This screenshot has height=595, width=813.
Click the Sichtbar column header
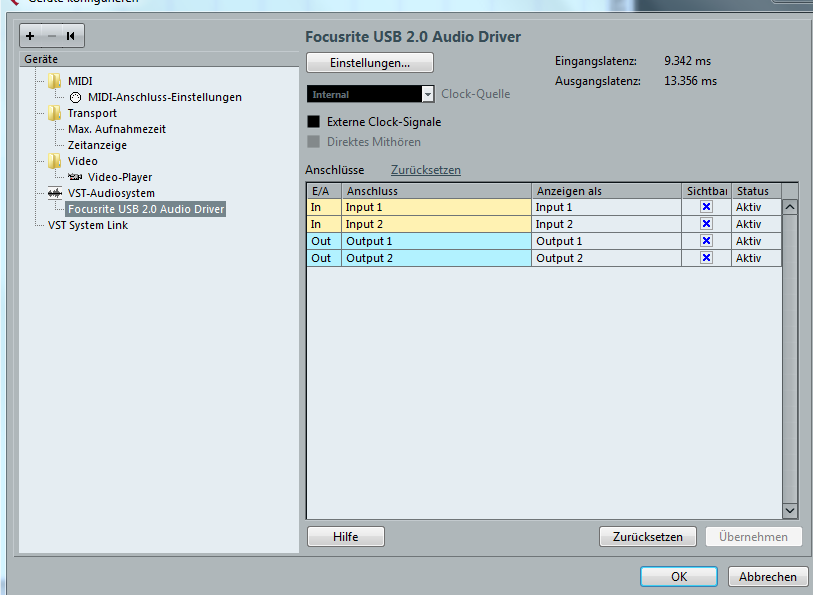coord(706,191)
